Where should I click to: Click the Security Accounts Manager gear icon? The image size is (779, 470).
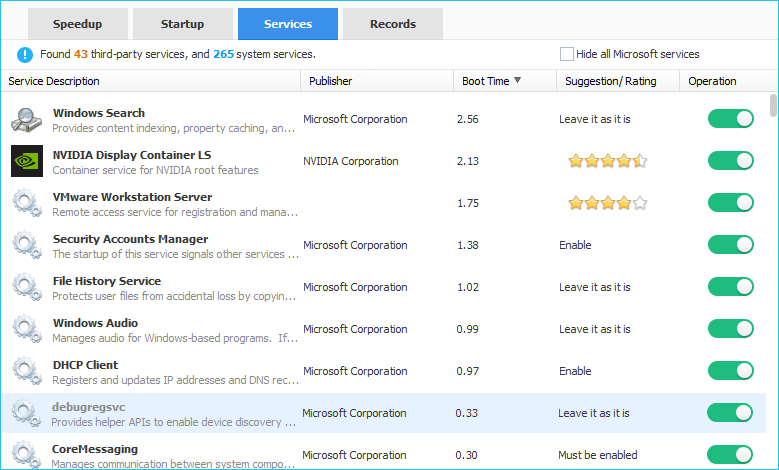pyautogui.click(x=27, y=245)
